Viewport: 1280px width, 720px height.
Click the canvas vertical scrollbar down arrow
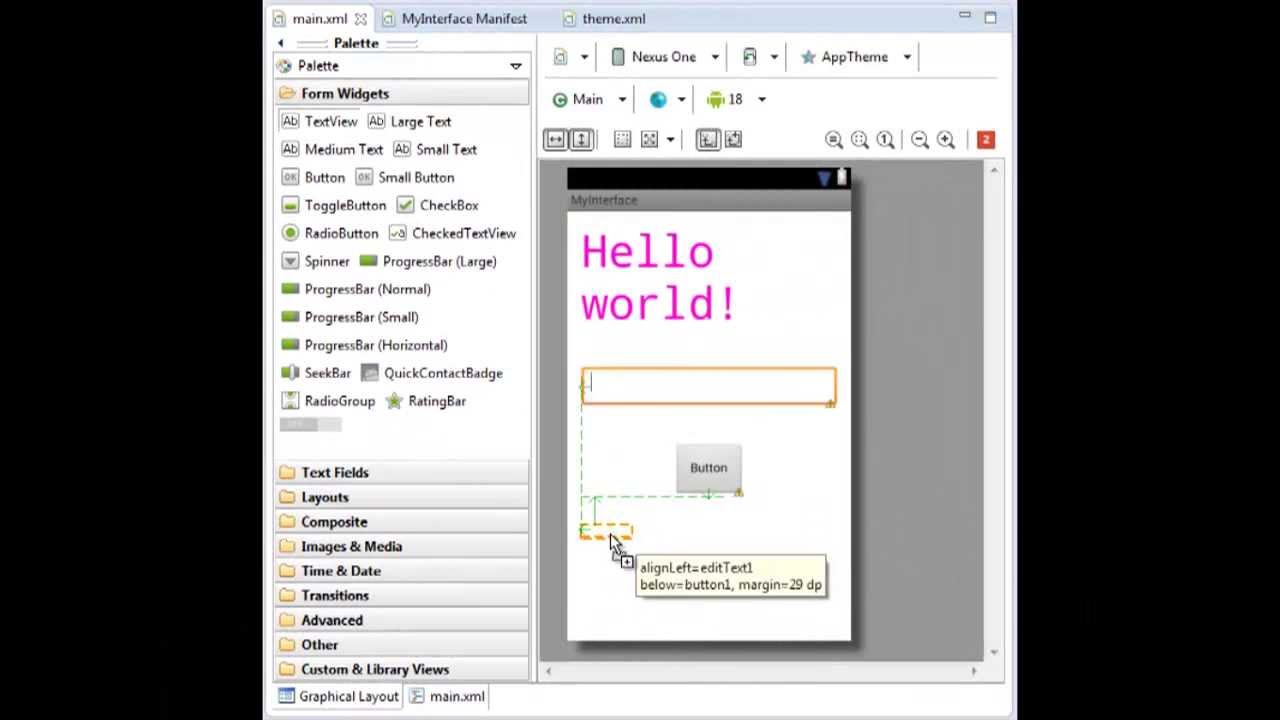coord(993,652)
